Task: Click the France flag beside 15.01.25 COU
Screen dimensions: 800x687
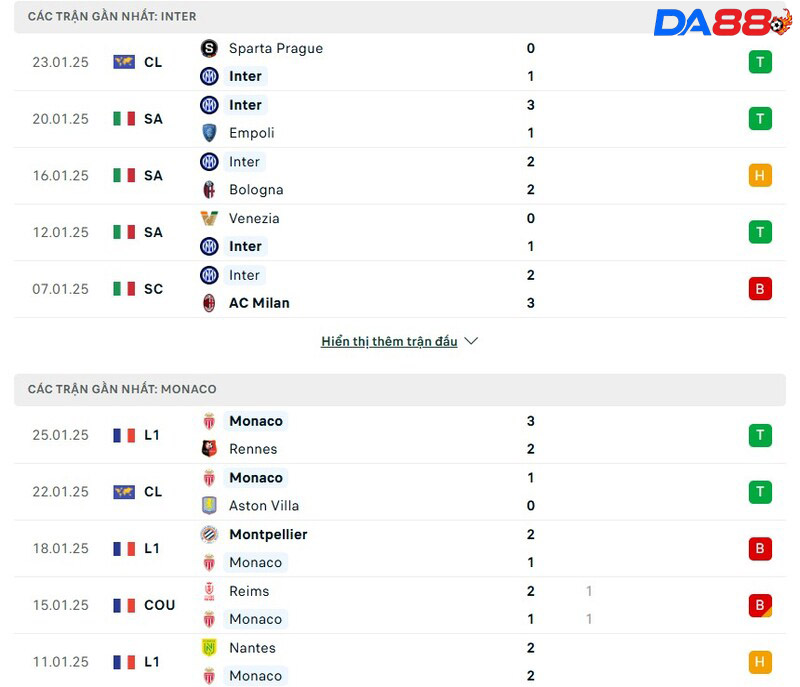Action: (124, 605)
